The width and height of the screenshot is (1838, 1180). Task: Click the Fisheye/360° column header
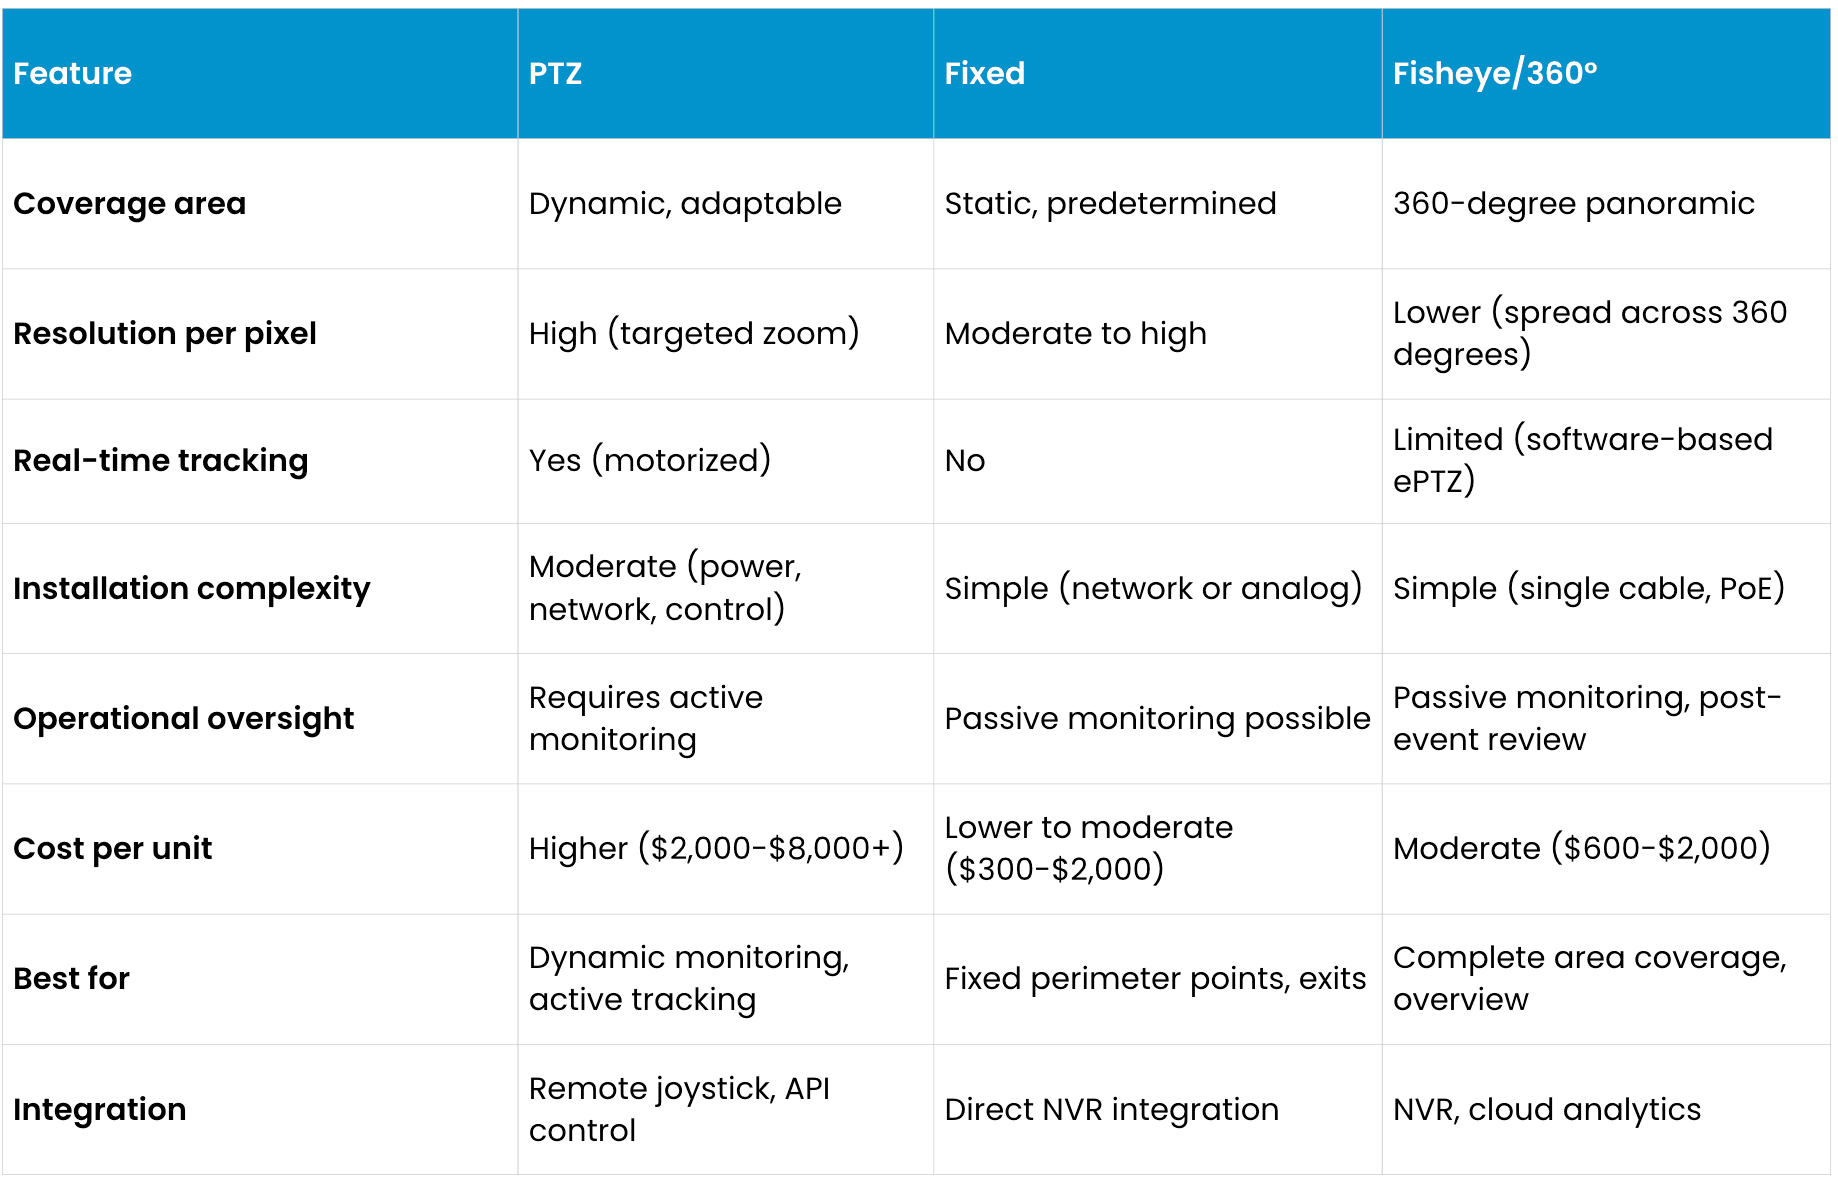1494,73
